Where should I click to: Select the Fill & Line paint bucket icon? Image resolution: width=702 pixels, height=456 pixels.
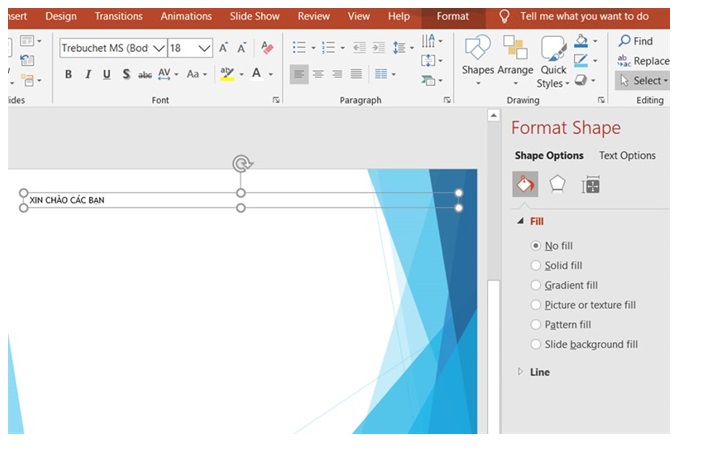coord(525,185)
